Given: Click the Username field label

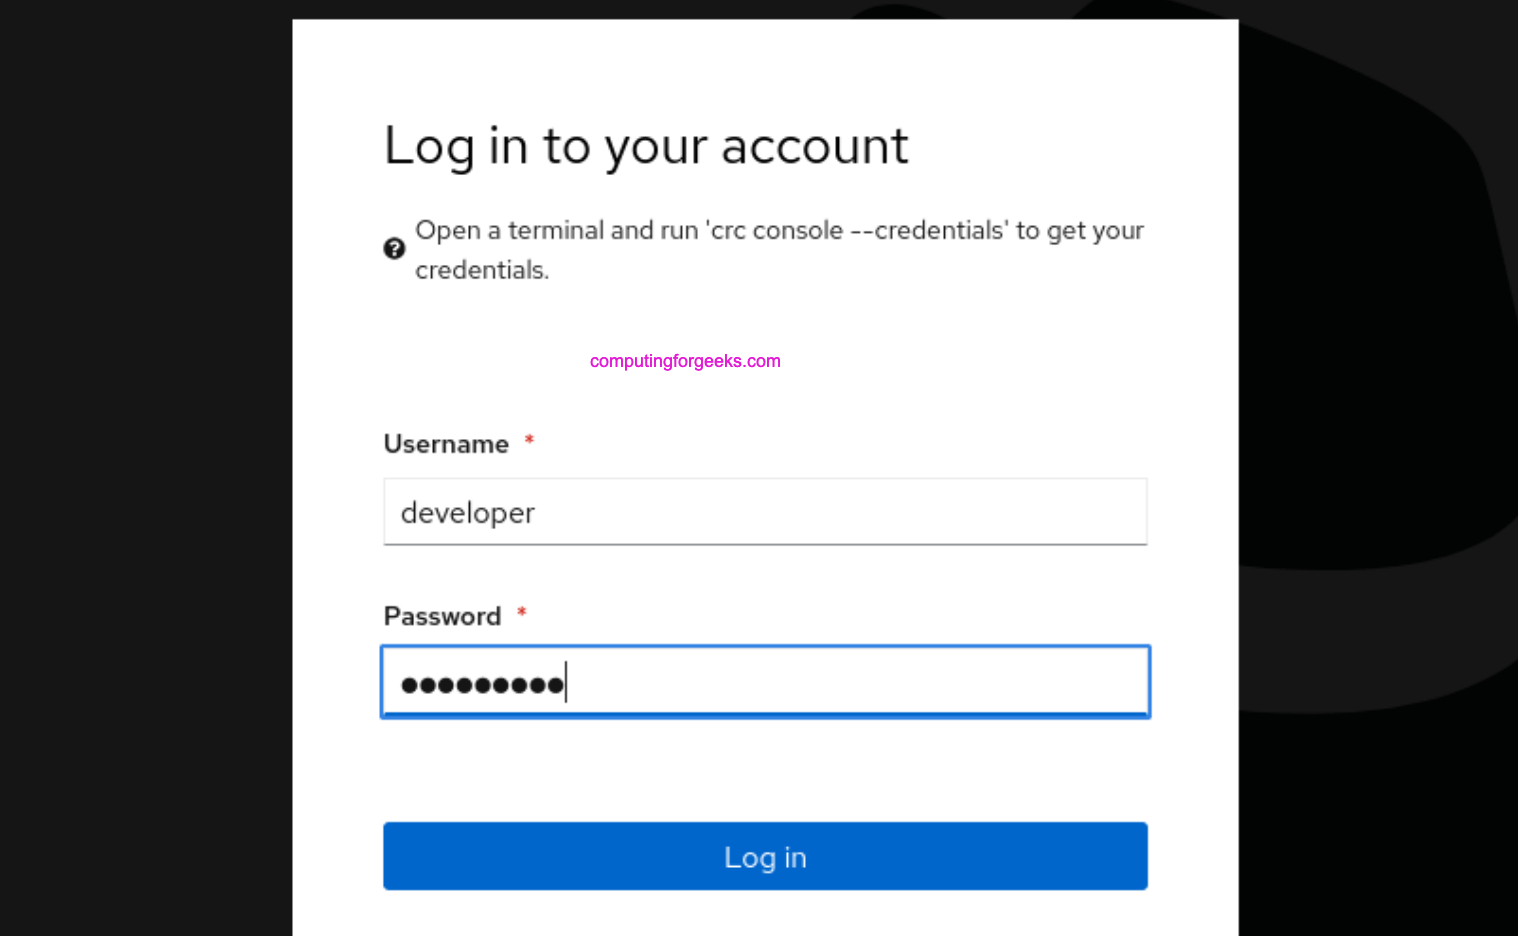Looking at the screenshot, I should pyautogui.click(x=446, y=444).
